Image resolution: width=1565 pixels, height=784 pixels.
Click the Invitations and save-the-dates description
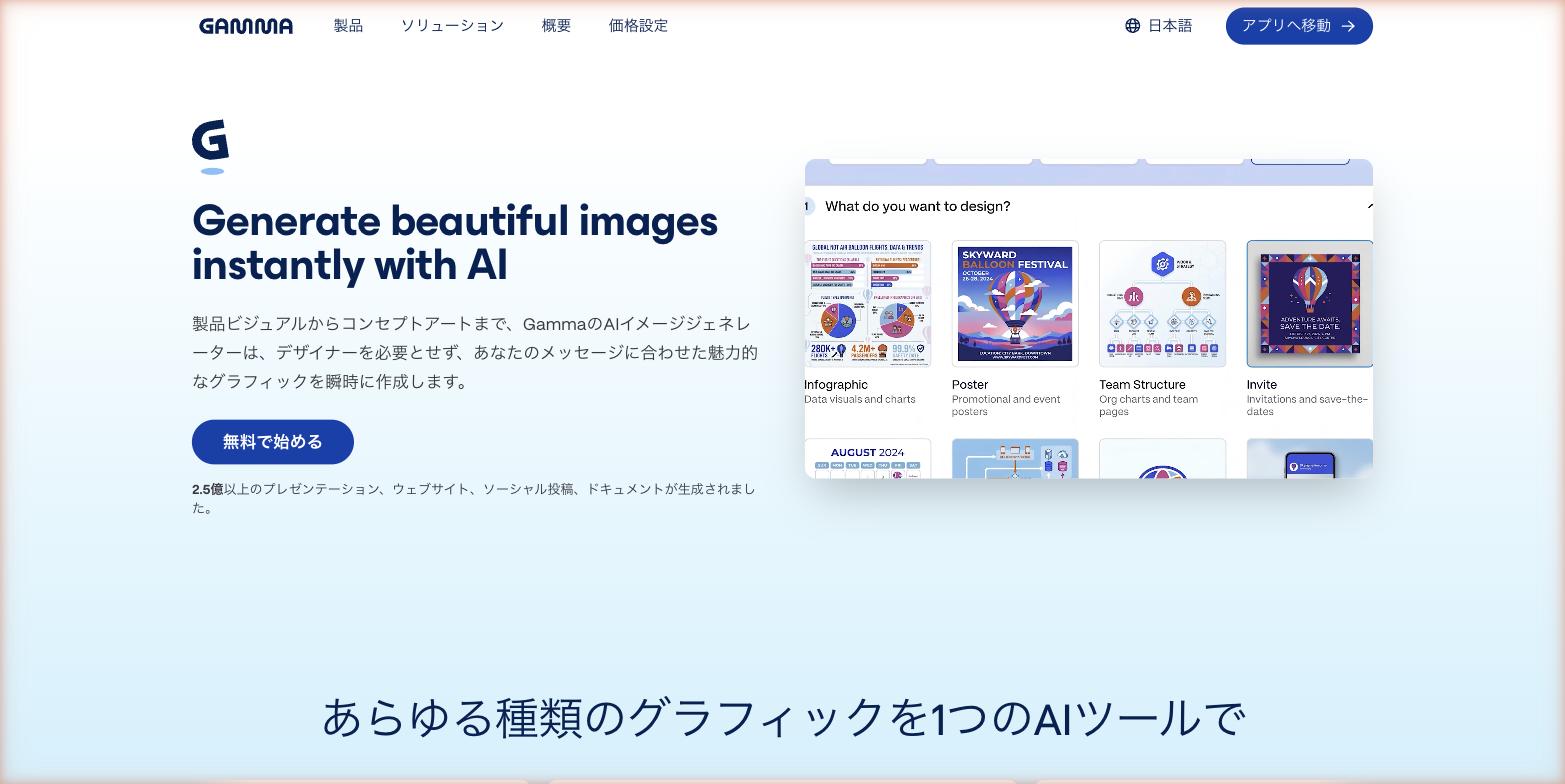coord(1307,405)
